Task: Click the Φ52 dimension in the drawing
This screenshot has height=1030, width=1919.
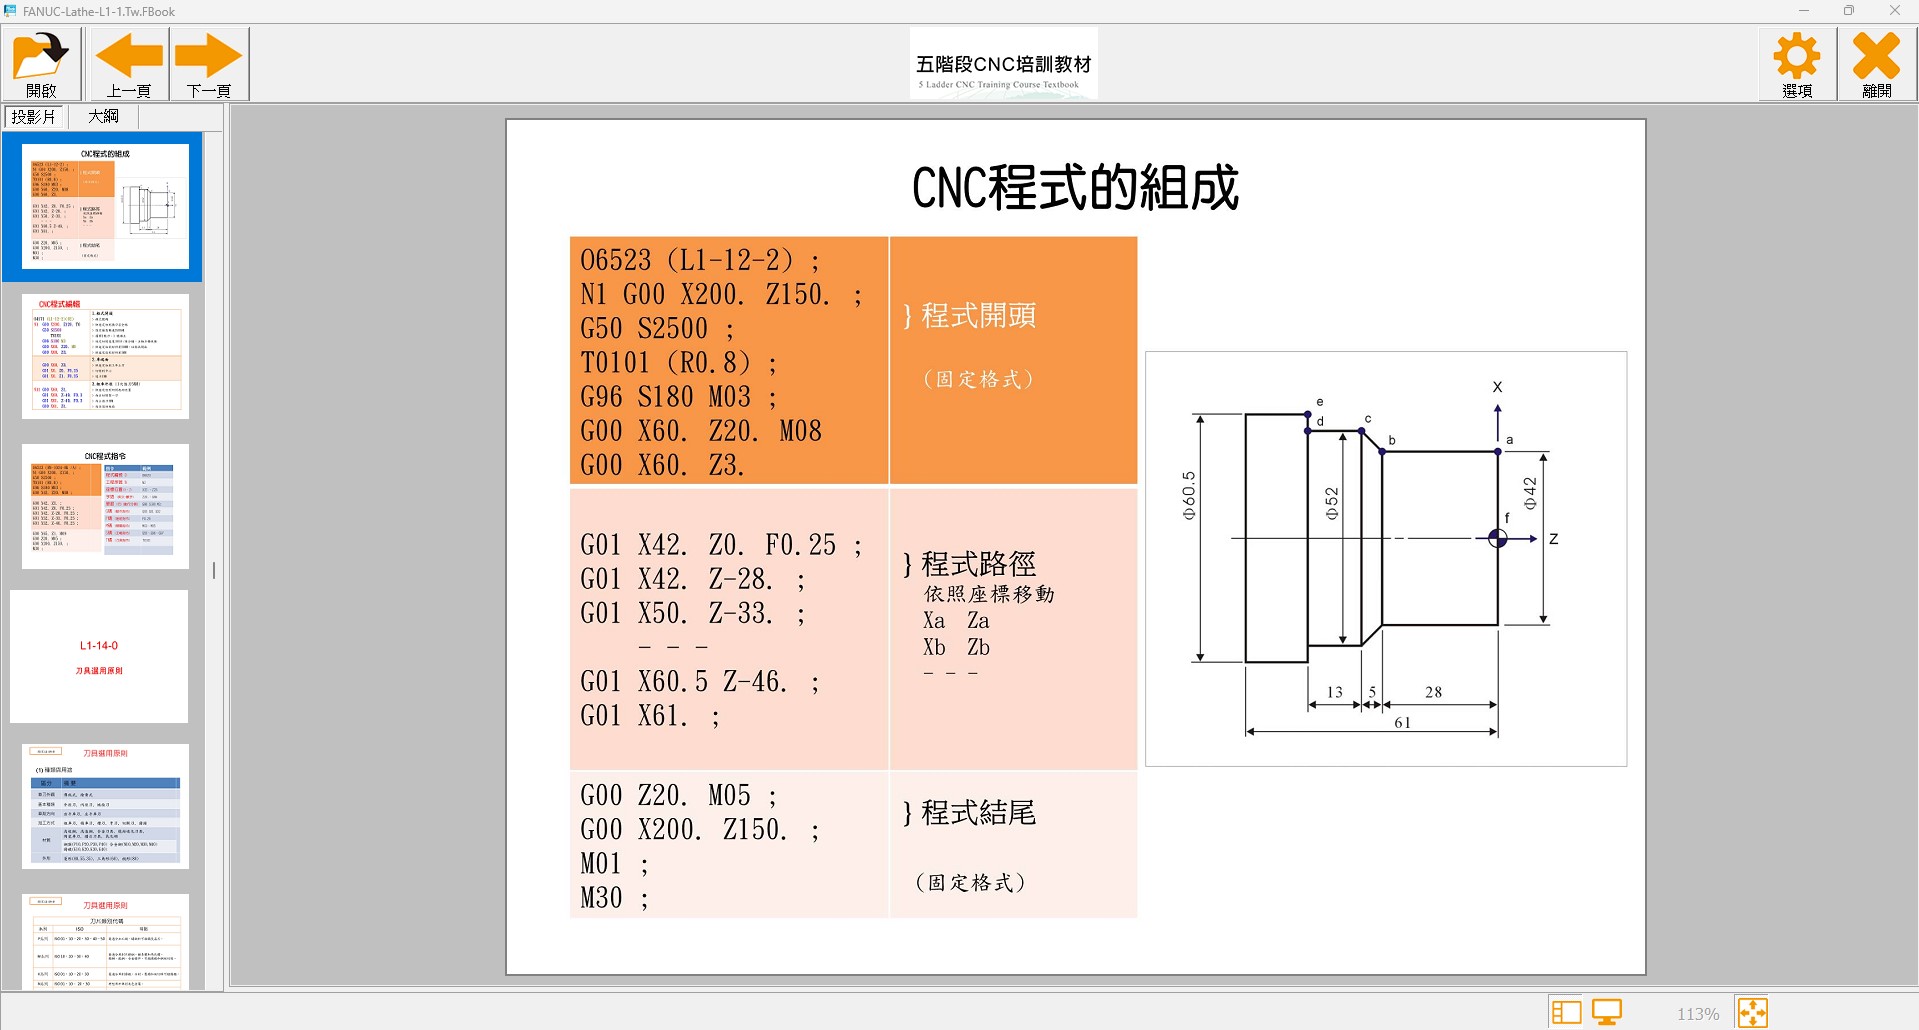Action: tap(1331, 504)
